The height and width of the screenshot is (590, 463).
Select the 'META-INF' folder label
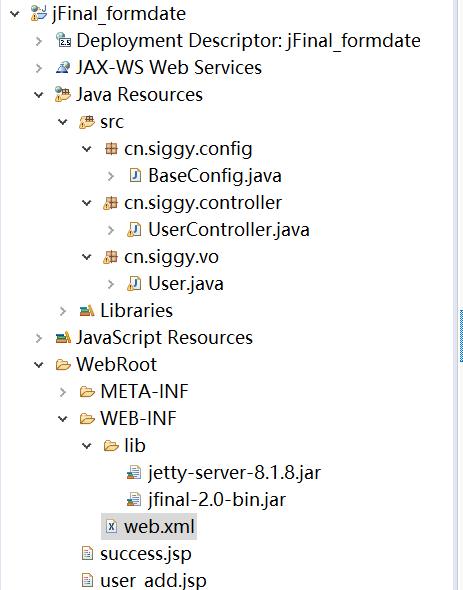pyautogui.click(x=145, y=392)
